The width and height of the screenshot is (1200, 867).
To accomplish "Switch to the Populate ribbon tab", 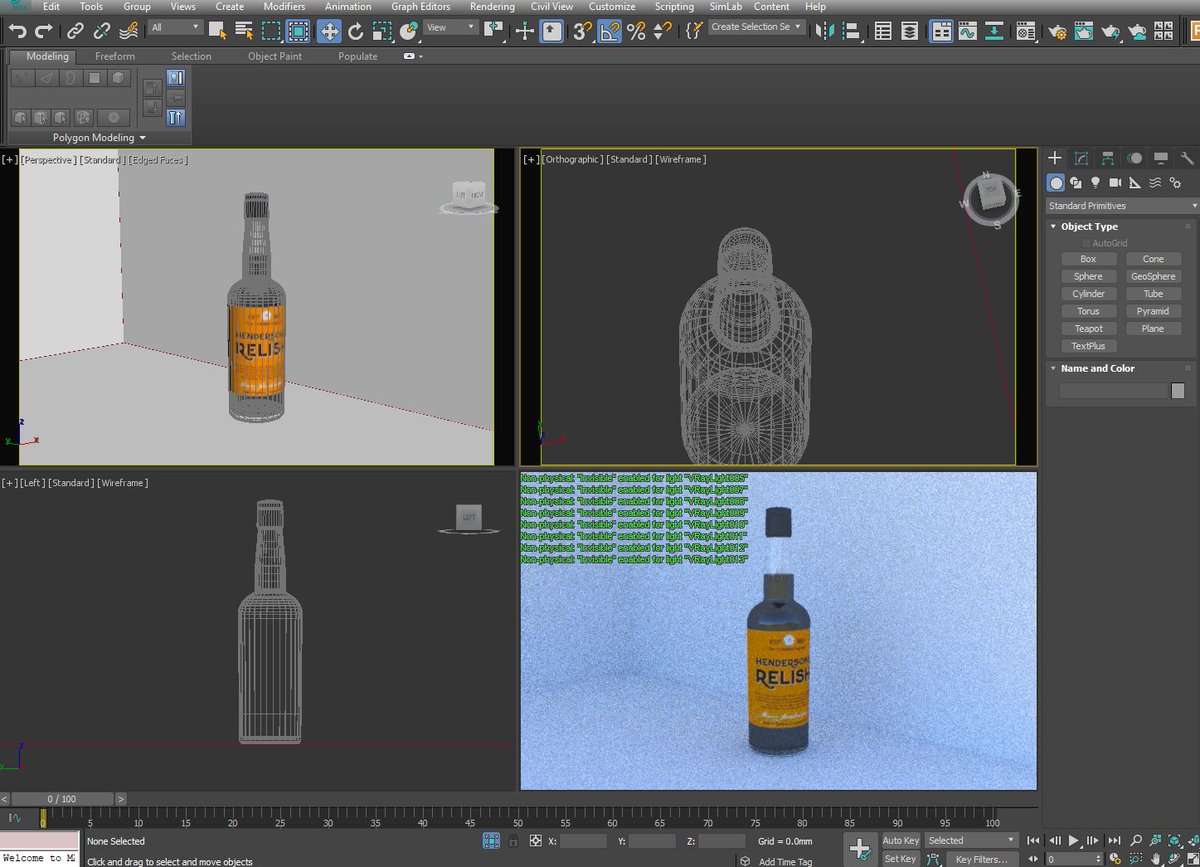I will click(358, 56).
